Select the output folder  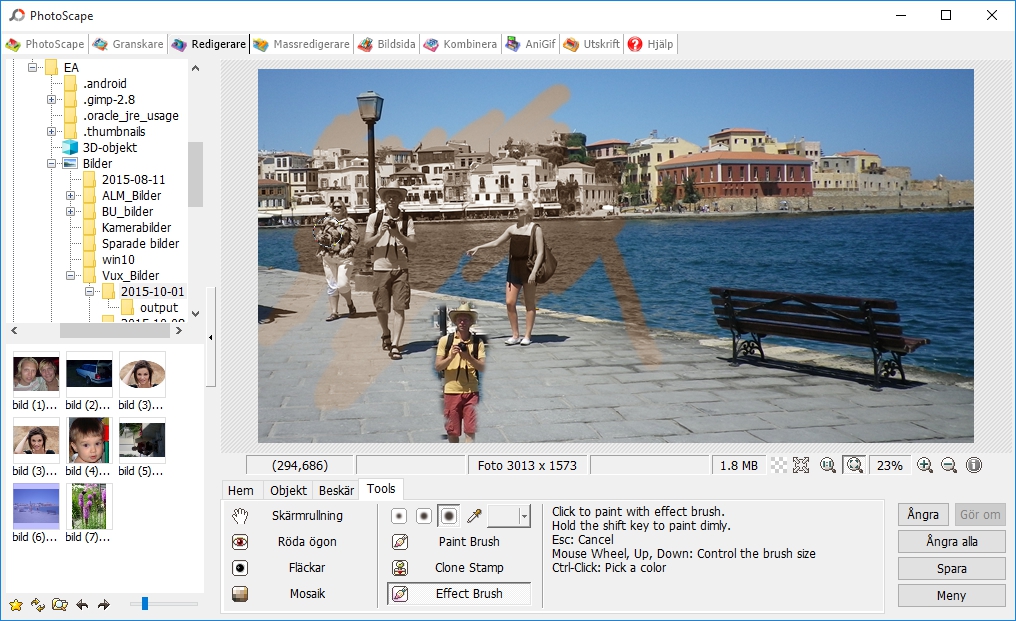point(159,308)
